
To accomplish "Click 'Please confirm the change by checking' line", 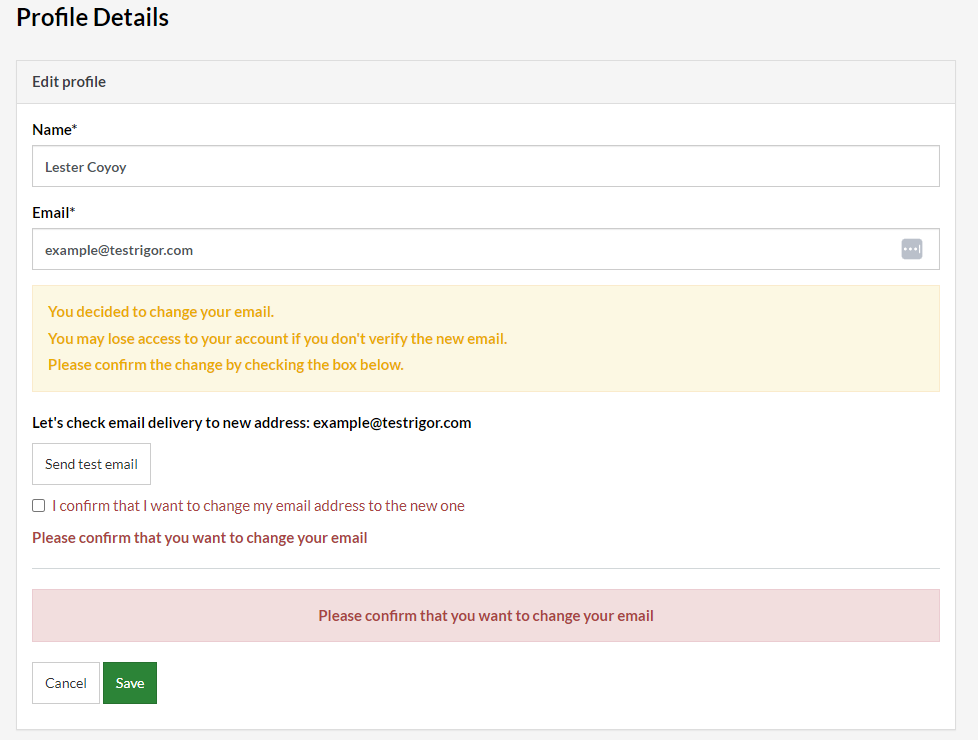I will (x=225, y=365).
